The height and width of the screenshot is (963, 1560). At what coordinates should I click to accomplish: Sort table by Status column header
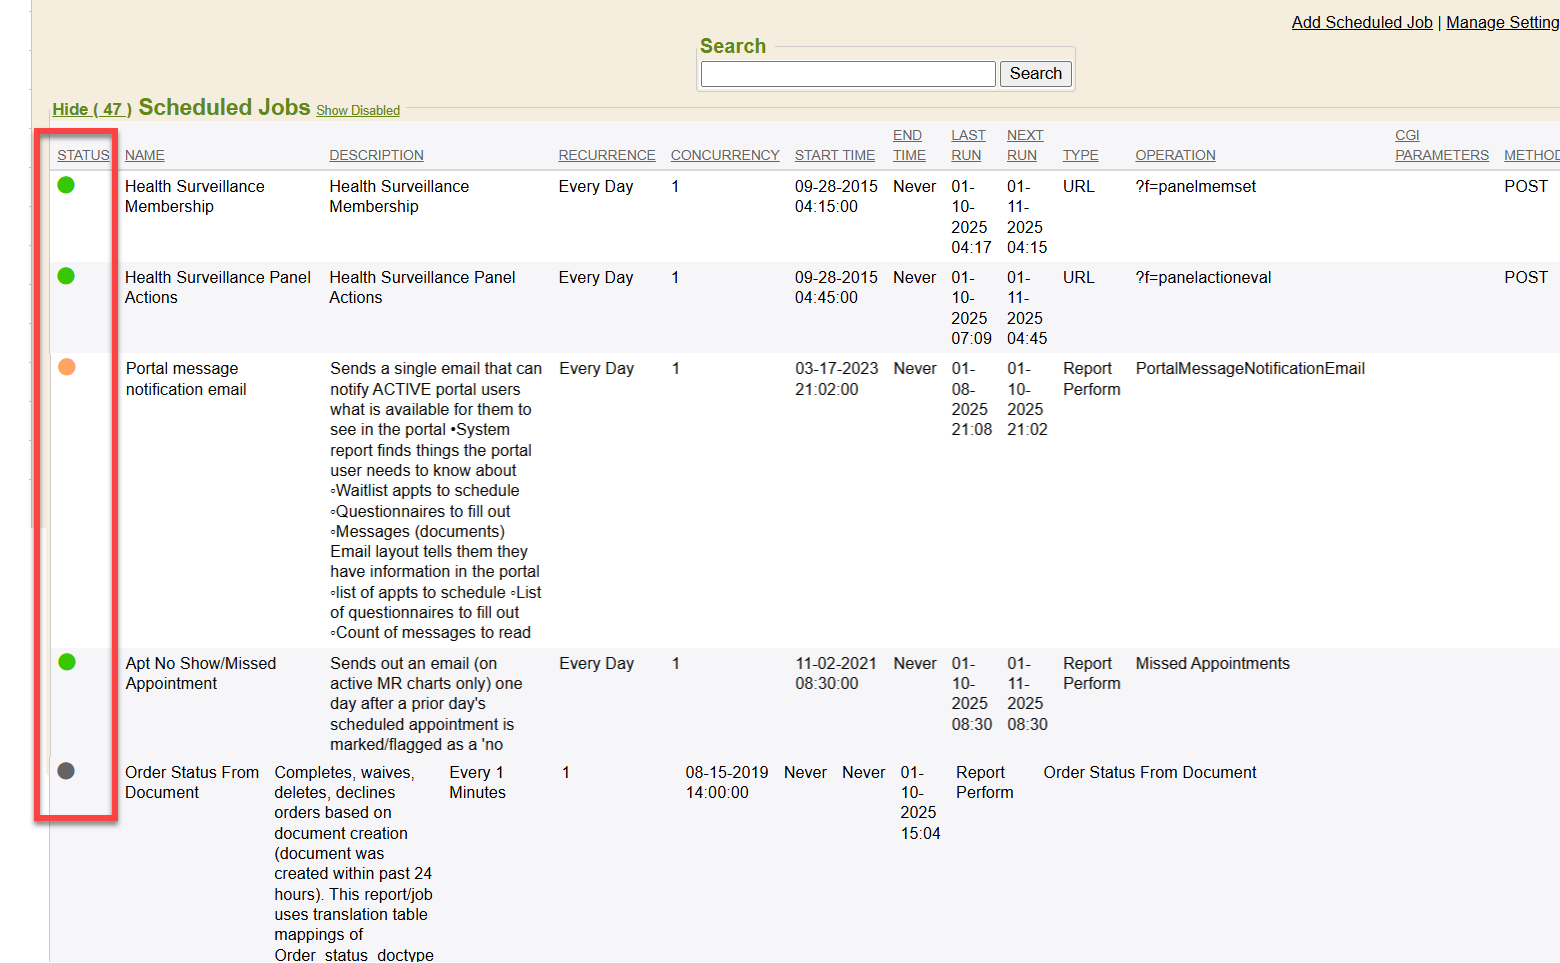[83, 155]
